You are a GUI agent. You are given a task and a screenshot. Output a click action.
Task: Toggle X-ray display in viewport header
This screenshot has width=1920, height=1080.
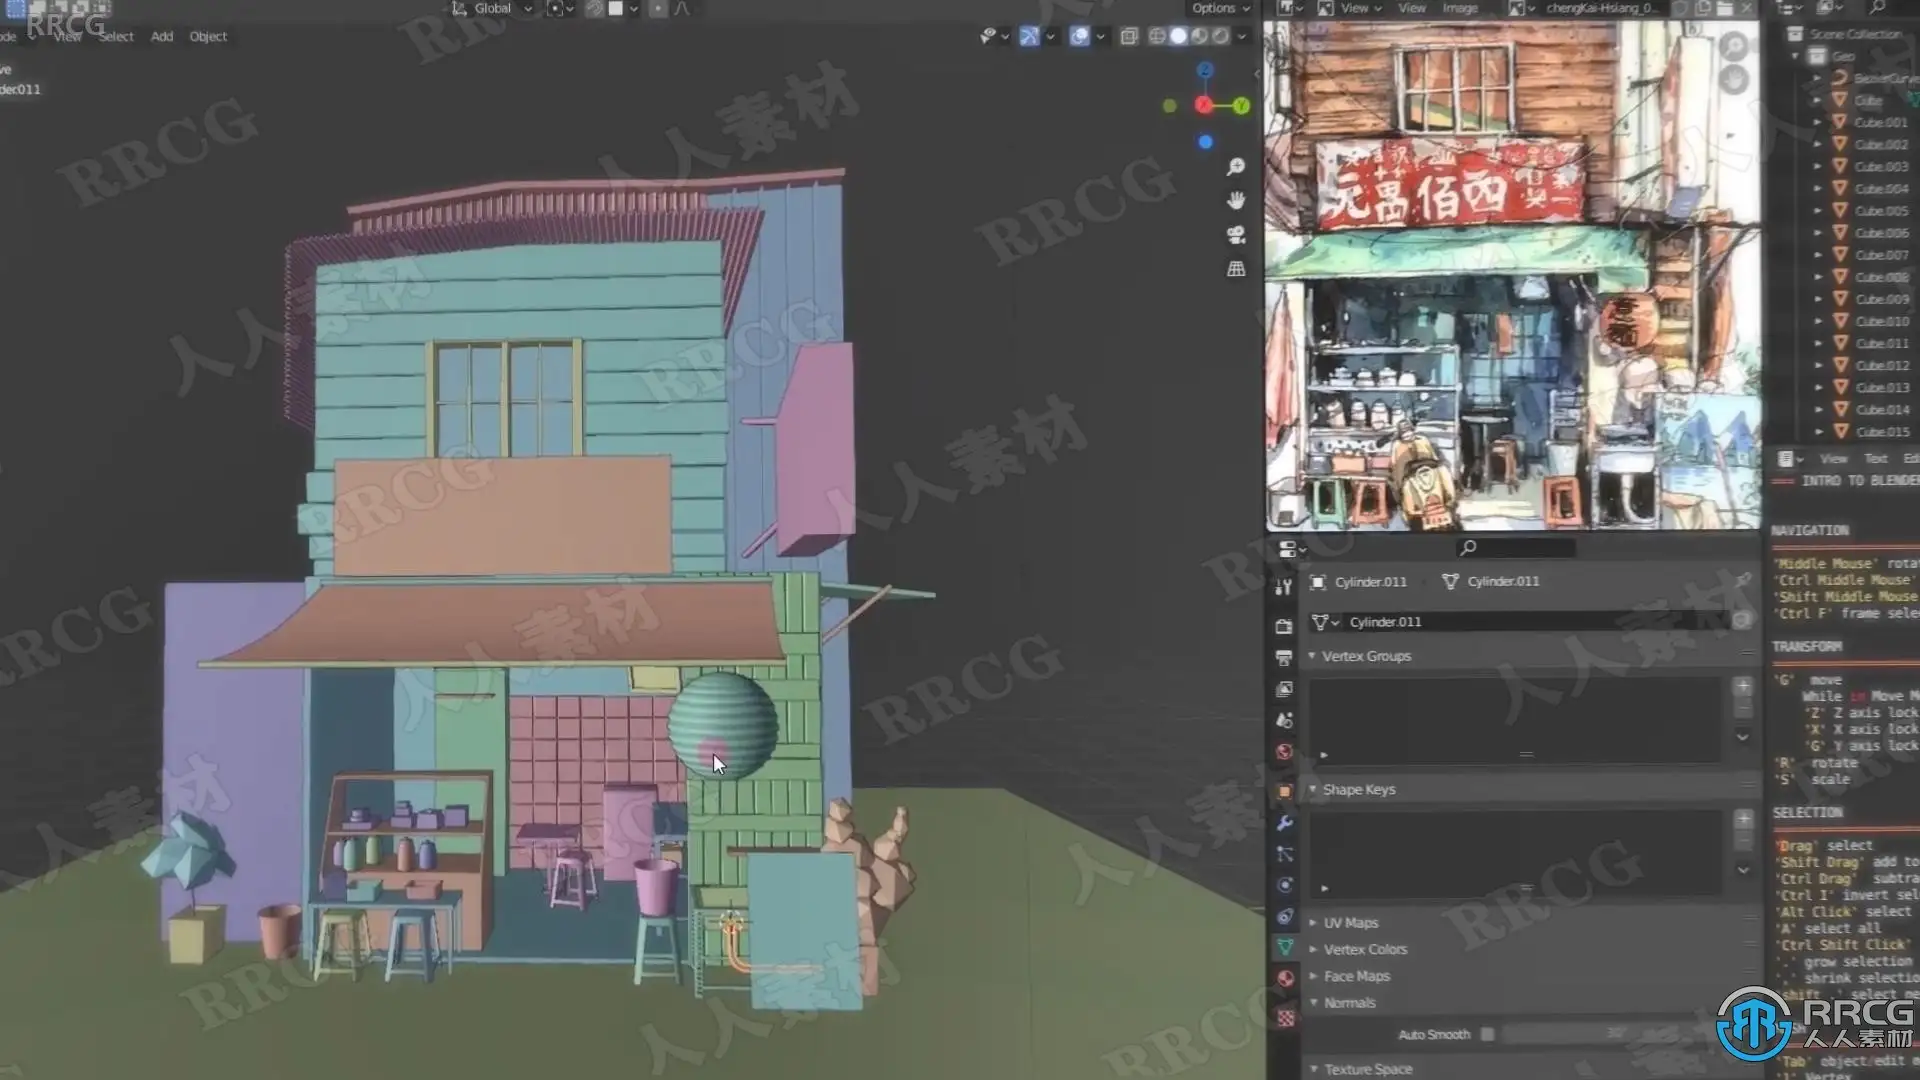pos(1129,36)
